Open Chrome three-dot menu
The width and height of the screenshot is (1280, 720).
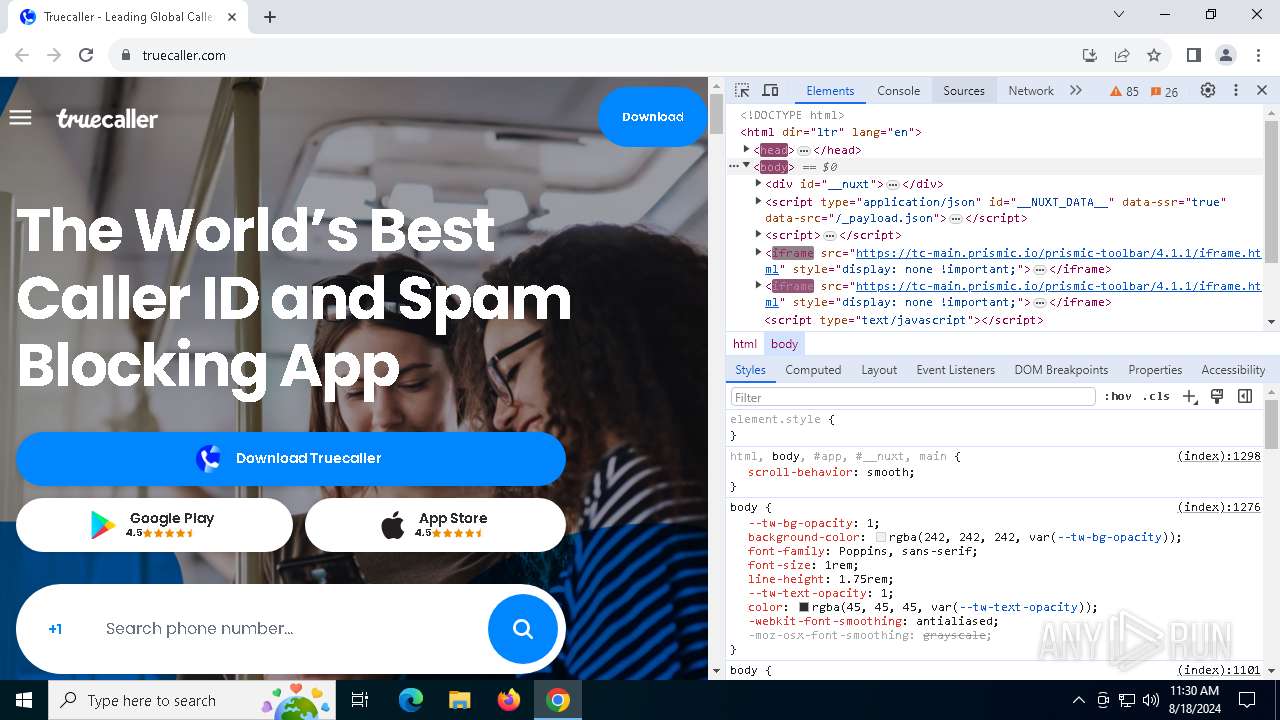(x=1257, y=55)
